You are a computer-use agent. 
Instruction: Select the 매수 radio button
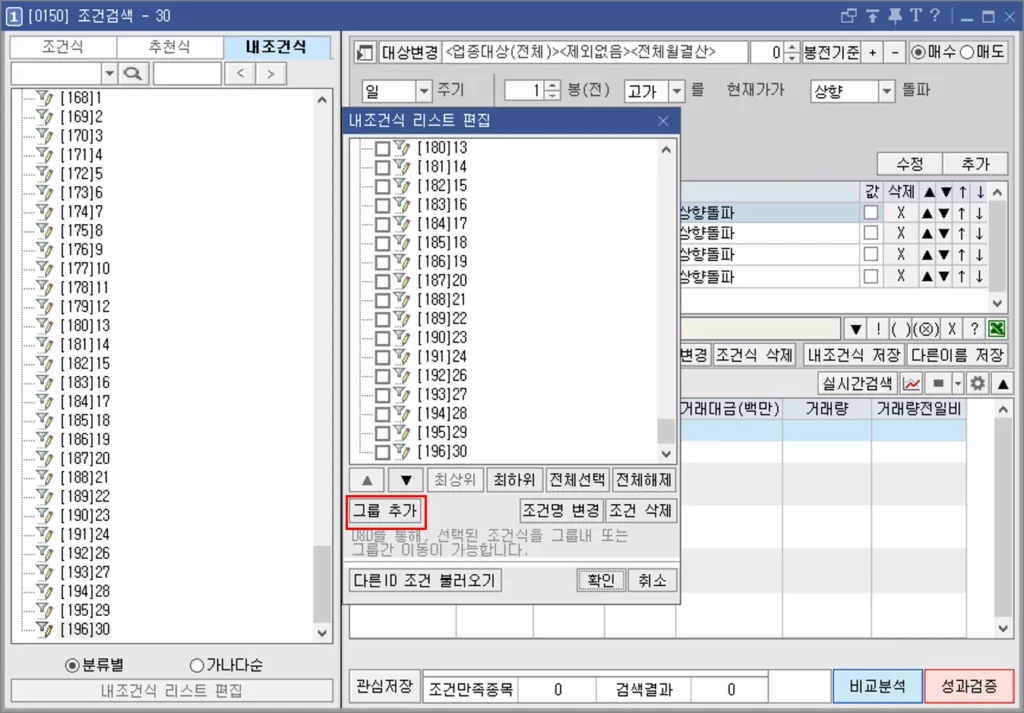coord(918,52)
